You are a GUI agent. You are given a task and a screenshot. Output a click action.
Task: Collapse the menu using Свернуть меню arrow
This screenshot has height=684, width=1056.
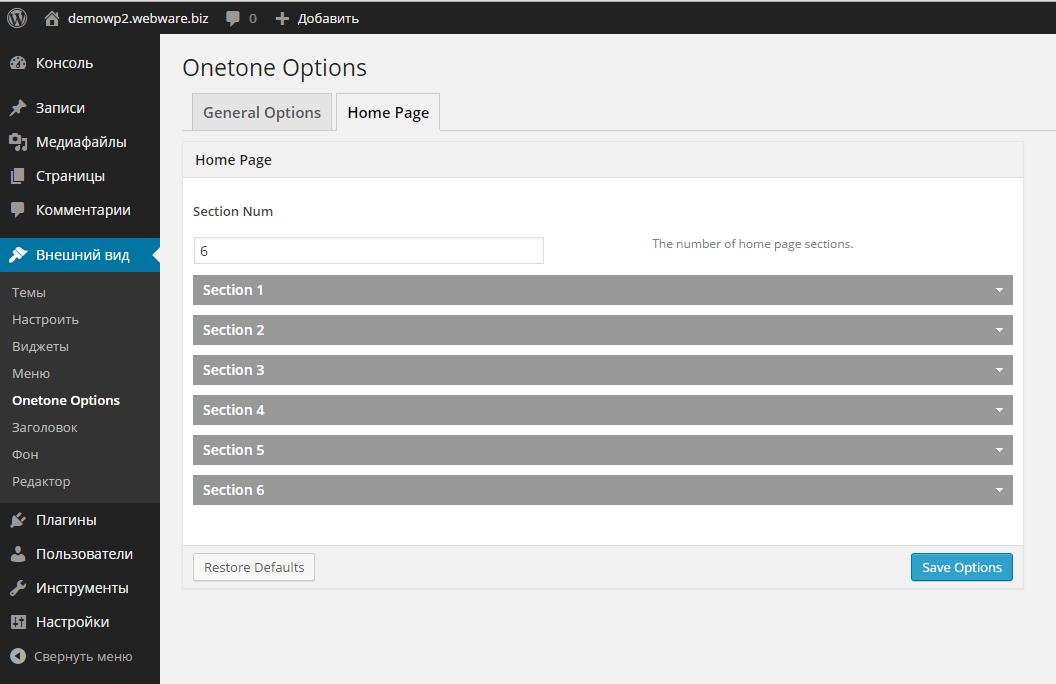pyautogui.click(x=18, y=657)
